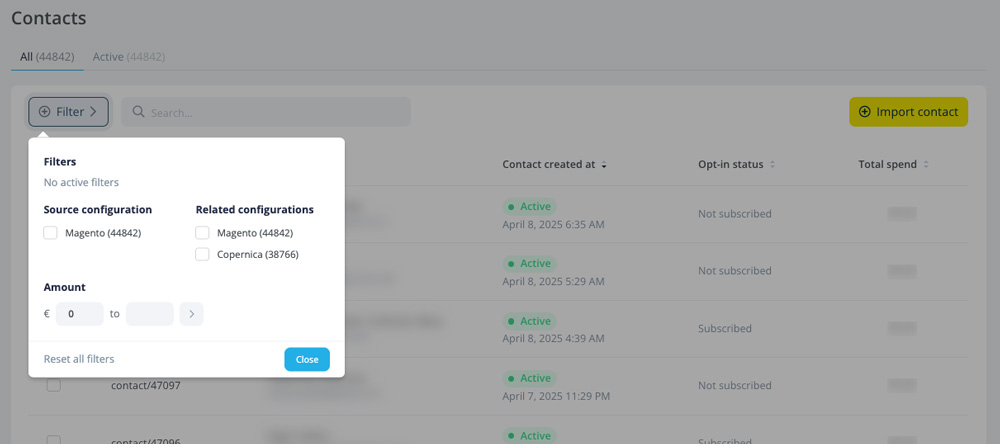Image resolution: width=1000 pixels, height=444 pixels.
Task: Sort by Total spend arrows
Action: pos(926,165)
